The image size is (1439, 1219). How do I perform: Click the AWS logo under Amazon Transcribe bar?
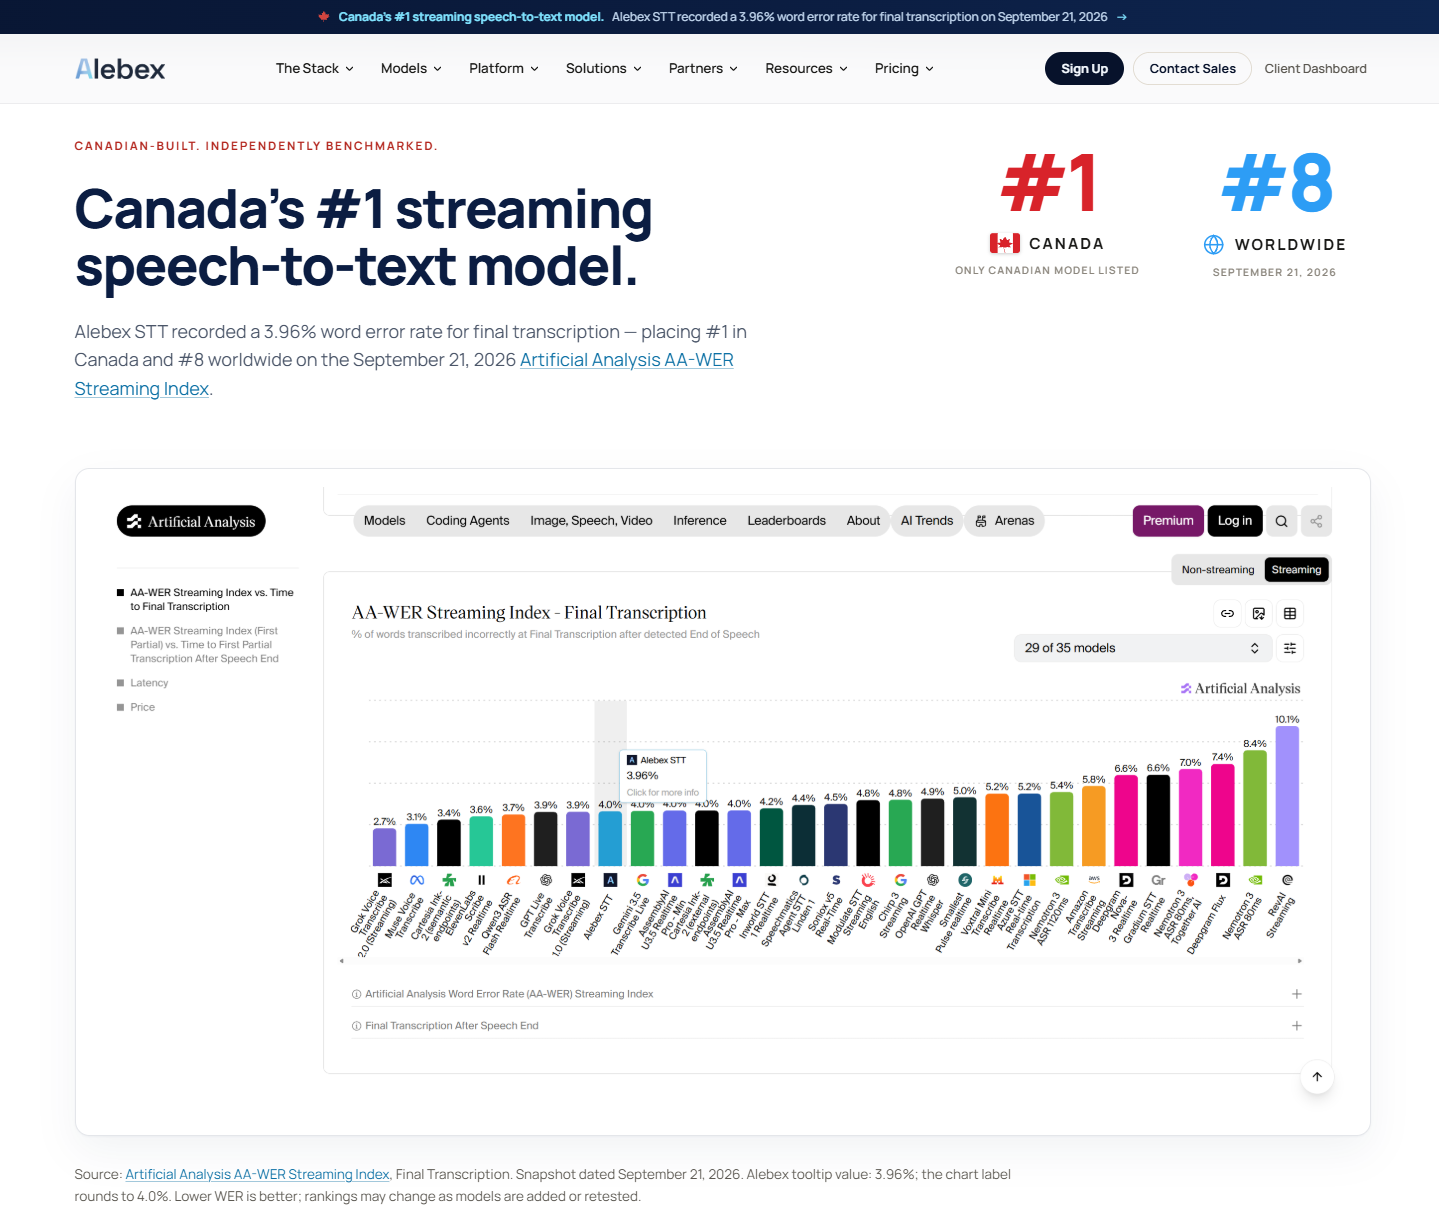[x=1094, y=880]
